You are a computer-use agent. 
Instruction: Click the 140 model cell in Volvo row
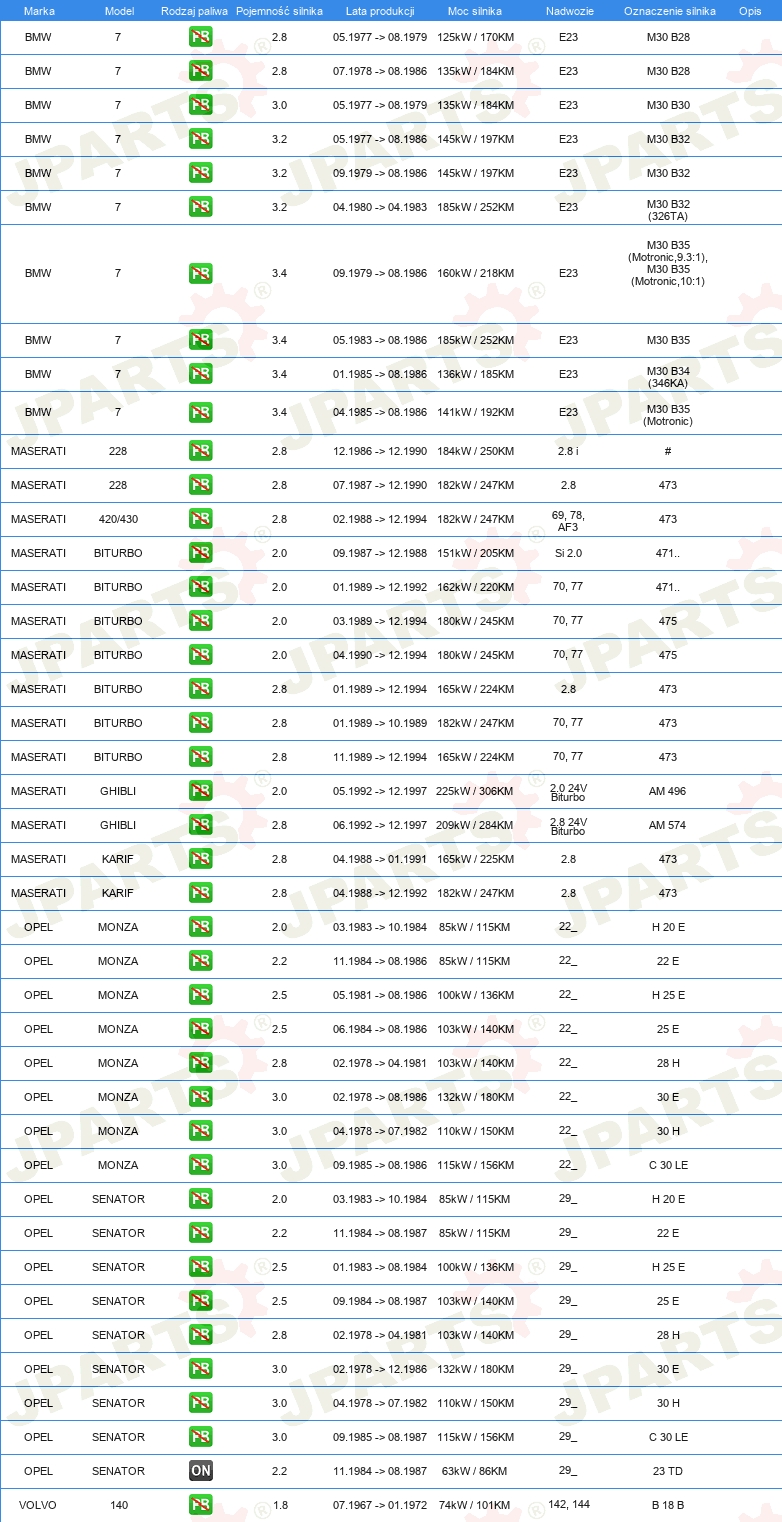click(118, 1505)
